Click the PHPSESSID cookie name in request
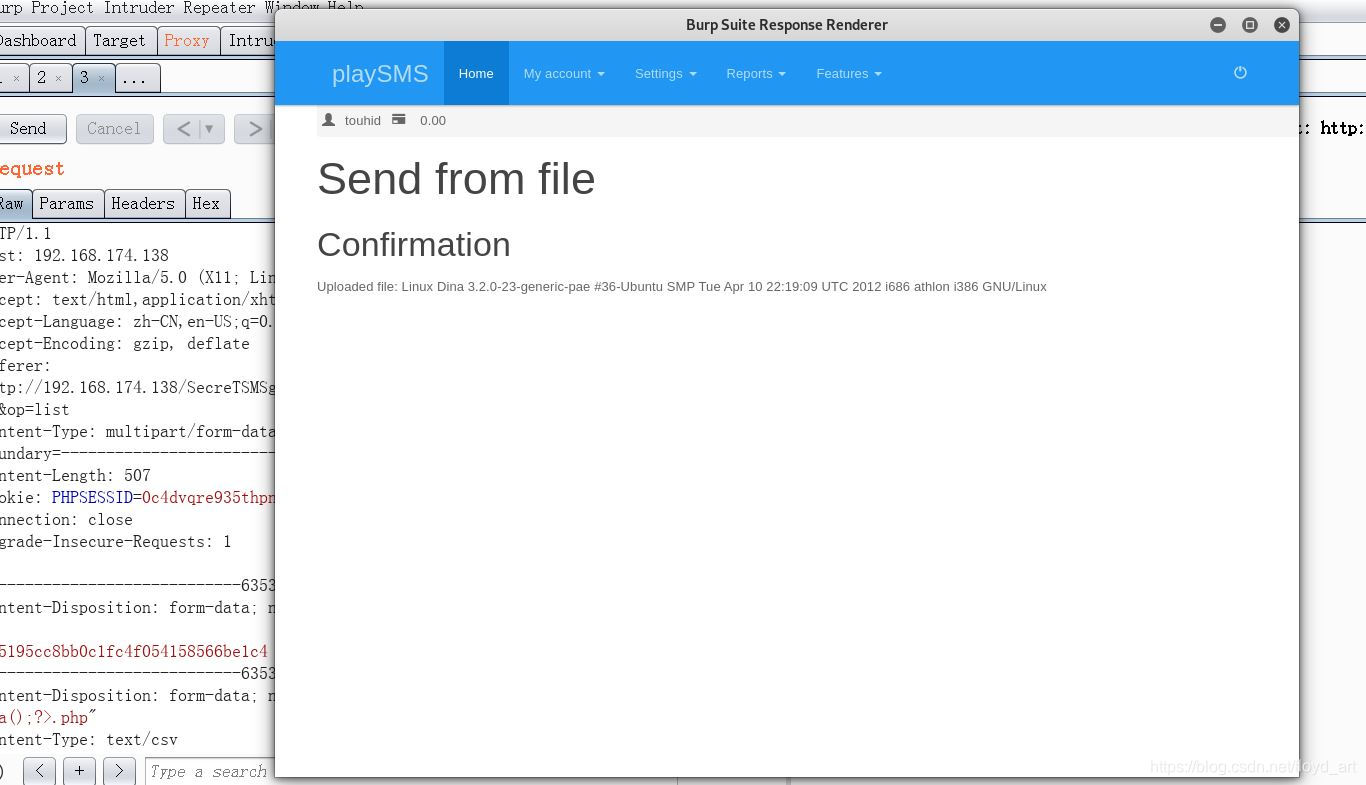 coord(92,498)
